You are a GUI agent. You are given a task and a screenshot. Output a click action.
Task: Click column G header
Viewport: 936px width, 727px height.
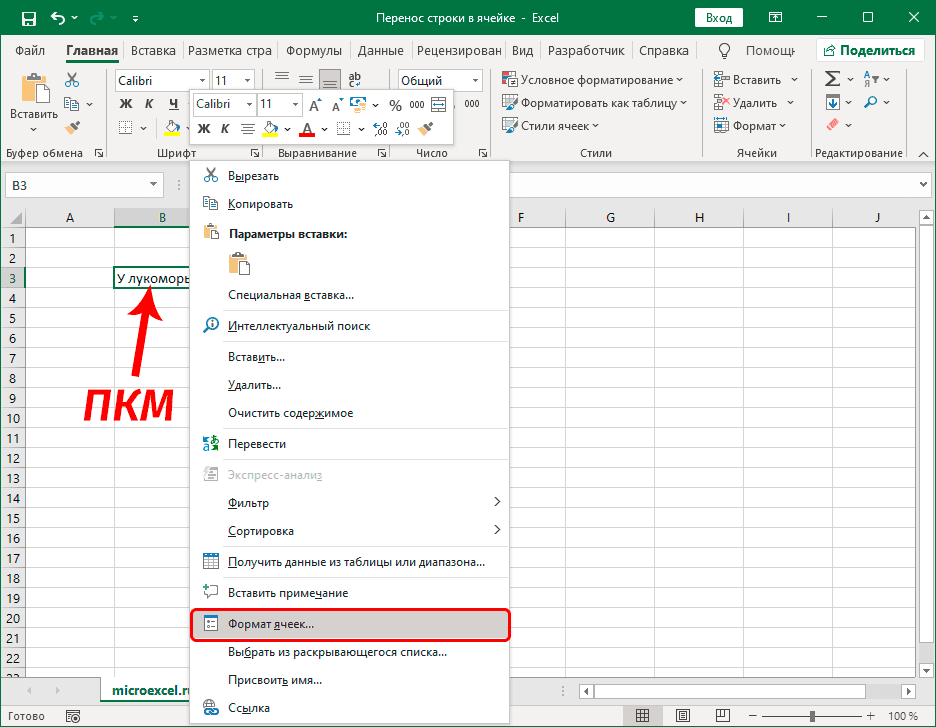pyautogui.click(x=610, y=218)
